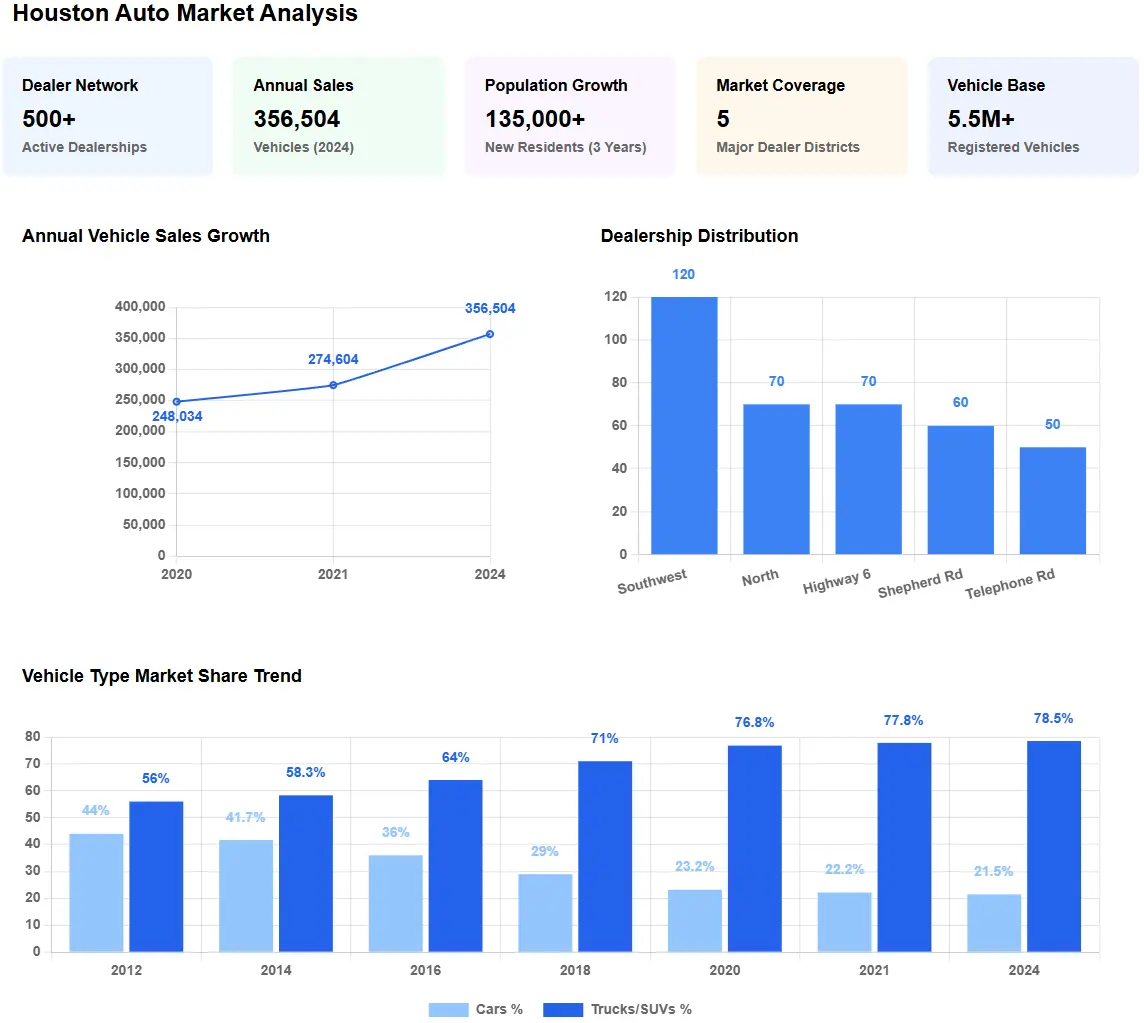The width and height of the screenshot is (1144, 1023).
Task: Select the Shepherd Rd bar showing 60
Action: coord(960,490)
